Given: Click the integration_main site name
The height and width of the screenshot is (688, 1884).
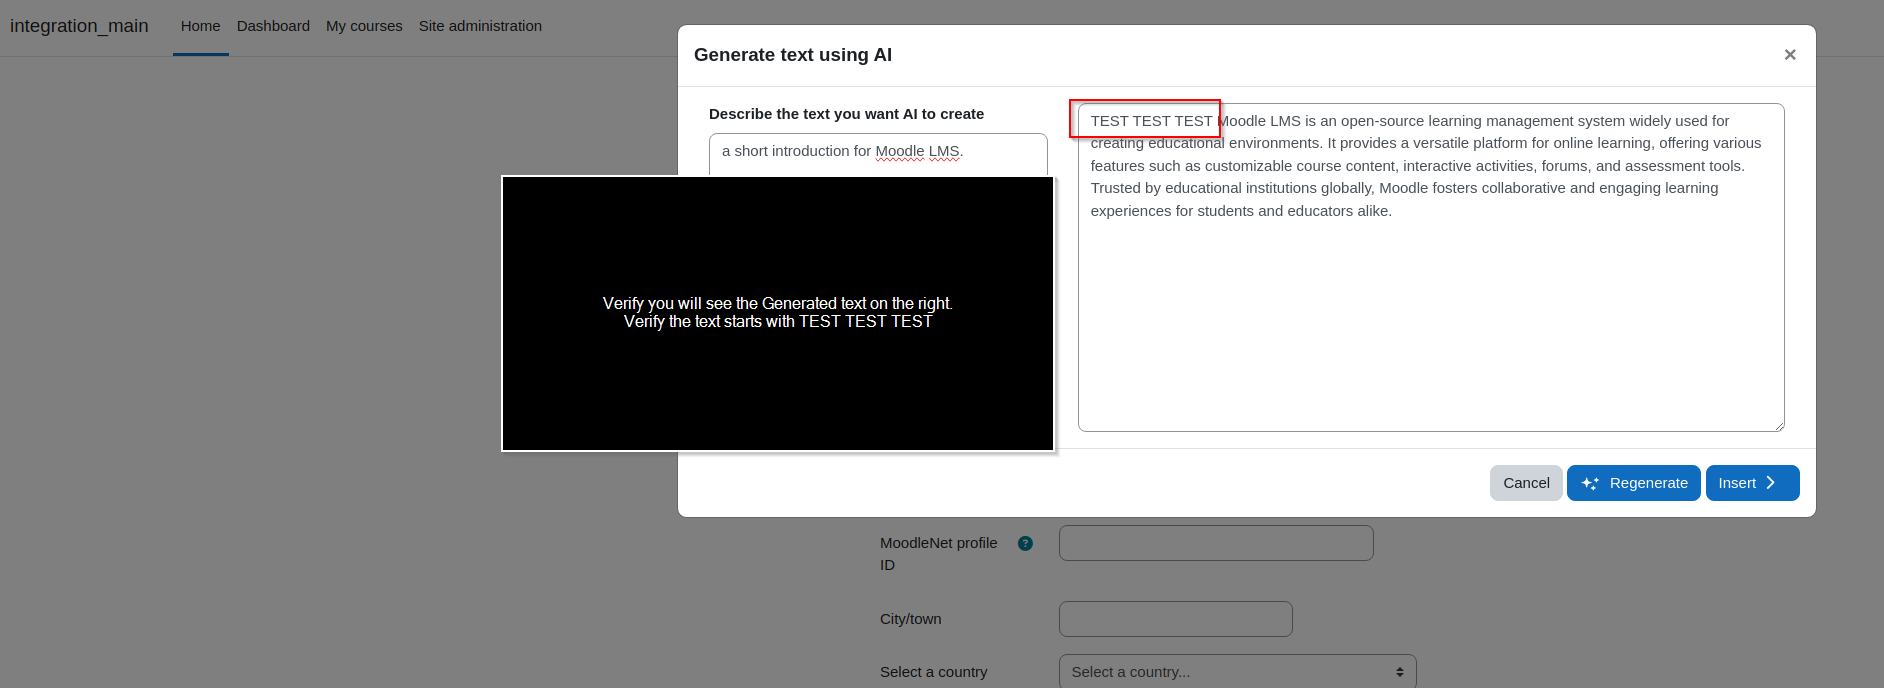Looking at the screenshot, I should [79, 26].
